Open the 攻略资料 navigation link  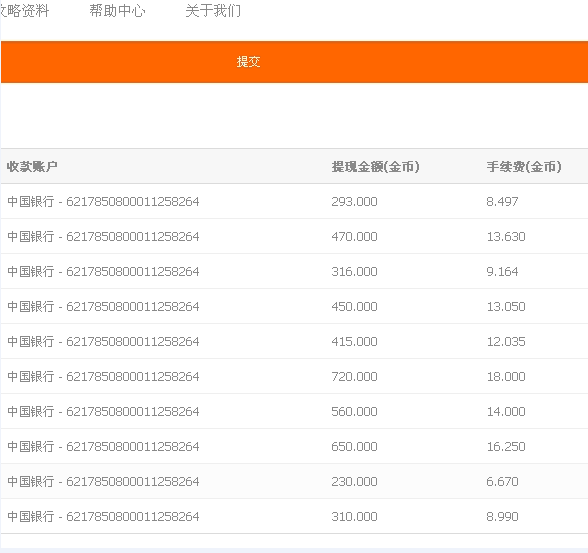point(24,11)
